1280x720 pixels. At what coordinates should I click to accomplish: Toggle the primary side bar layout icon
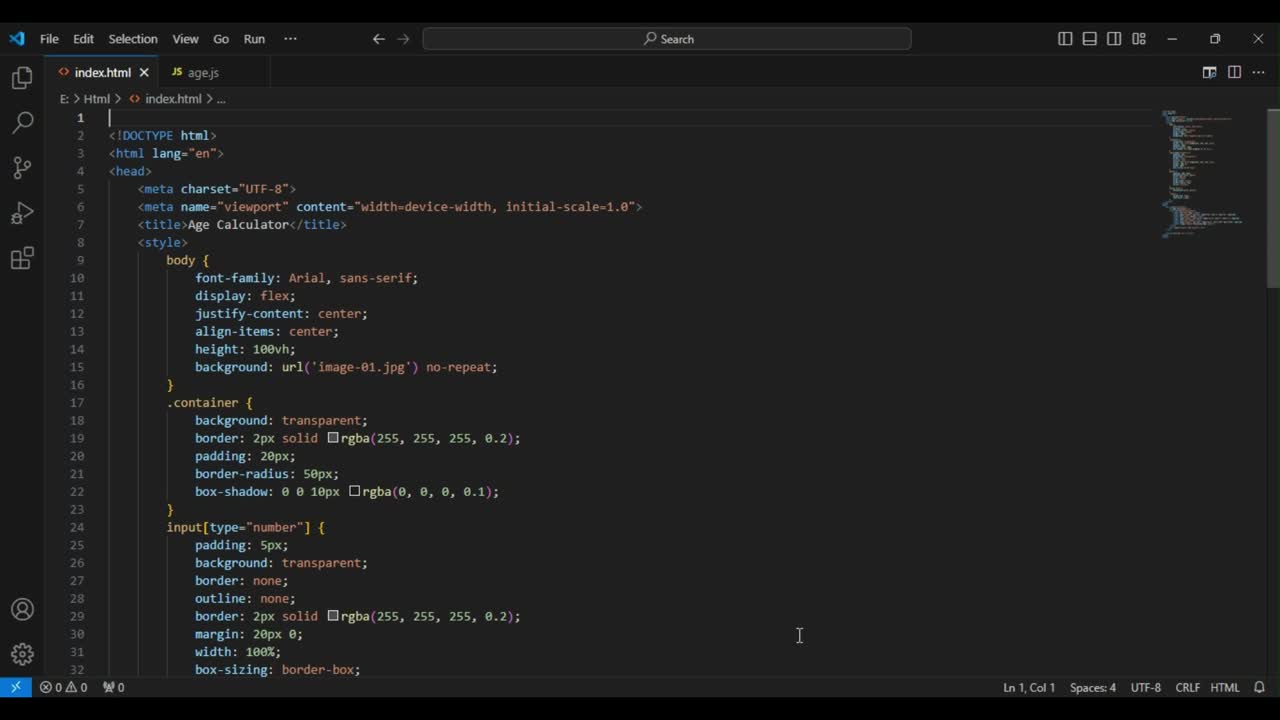[x=1065, y=39]
